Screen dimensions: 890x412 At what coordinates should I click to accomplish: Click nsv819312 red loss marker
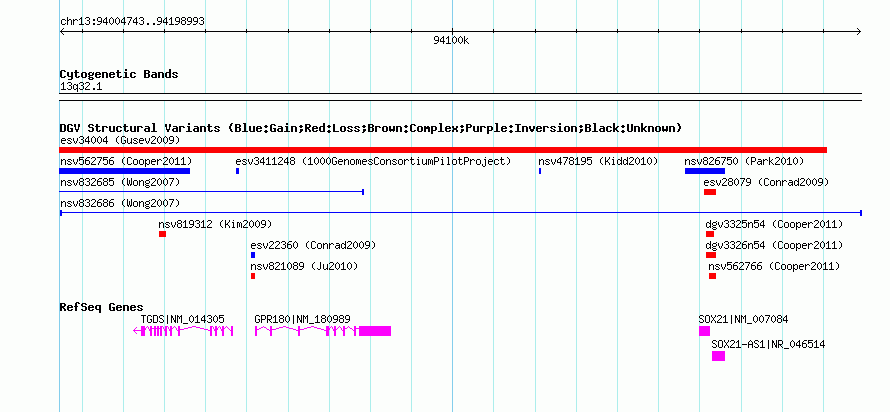point(162,234)
